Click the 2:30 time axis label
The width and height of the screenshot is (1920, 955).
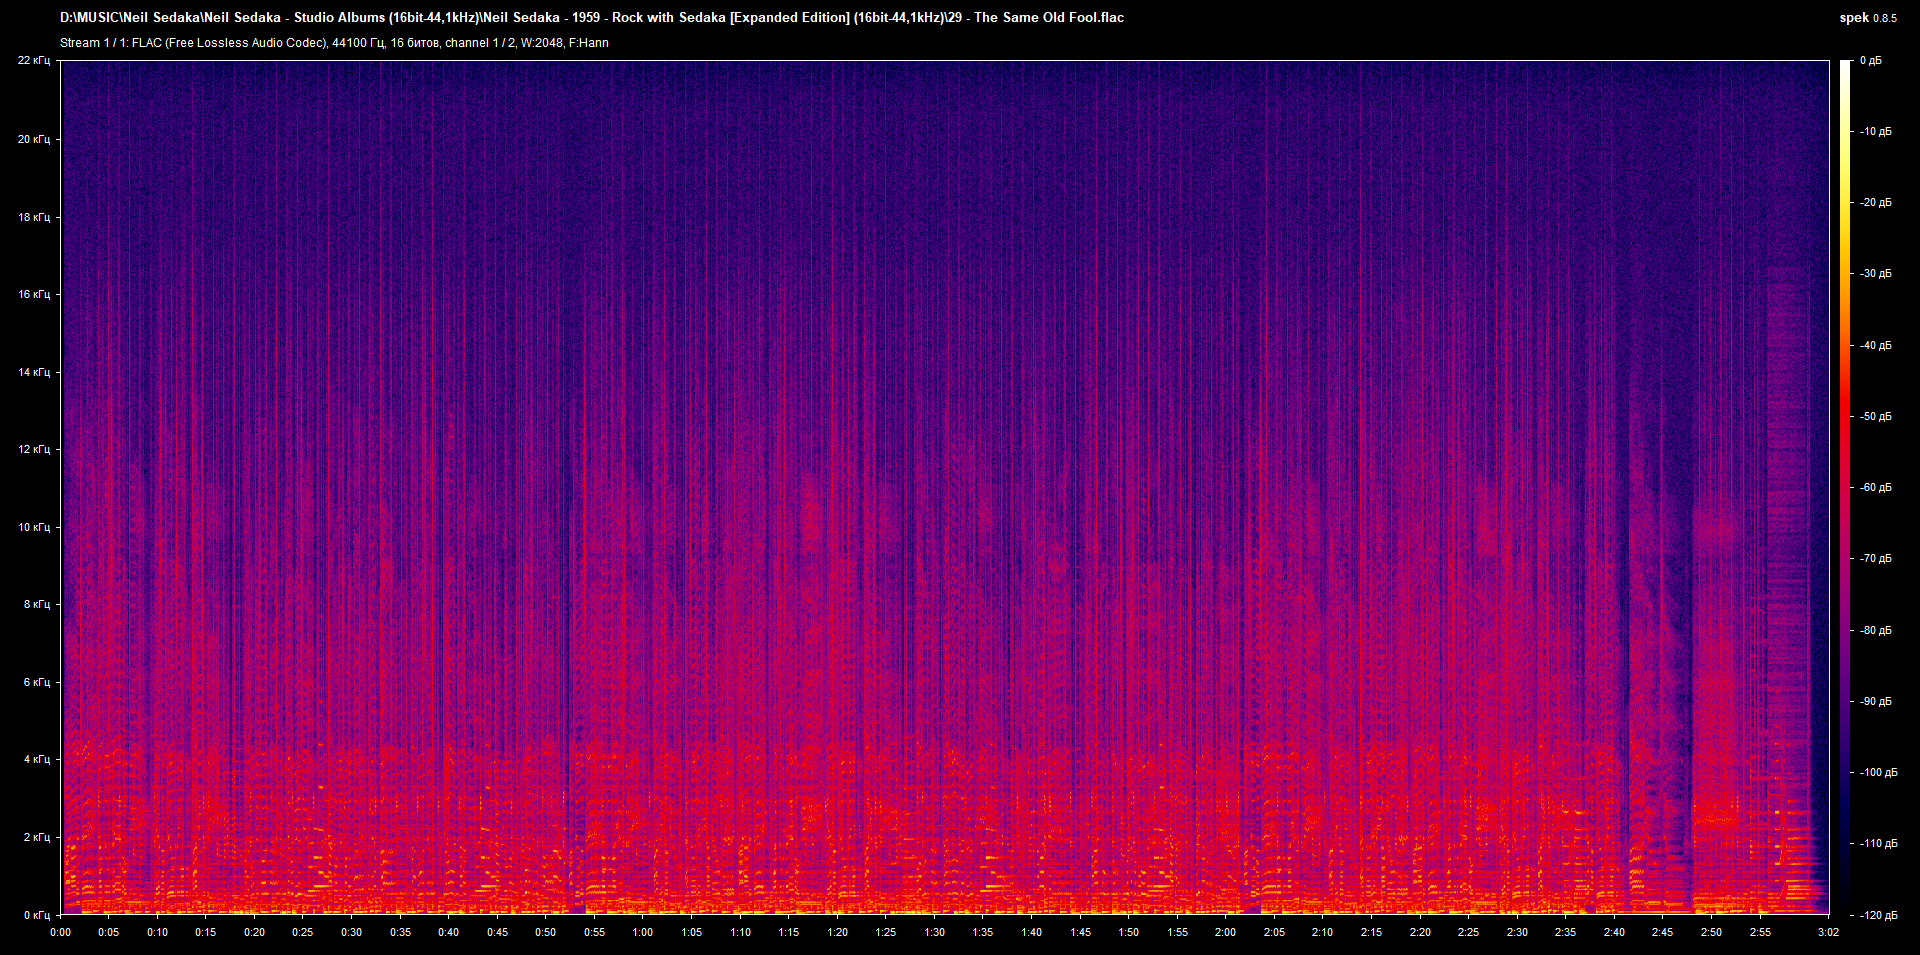[1517, 932]
